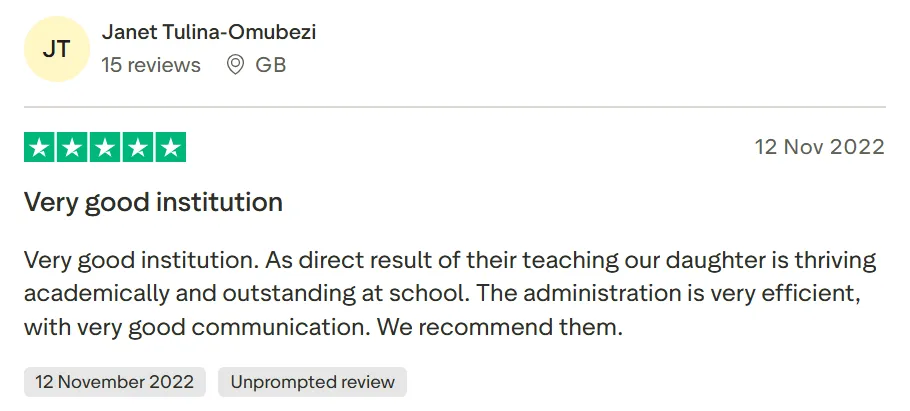Click the '15 reviews' count text

[151, 65]
